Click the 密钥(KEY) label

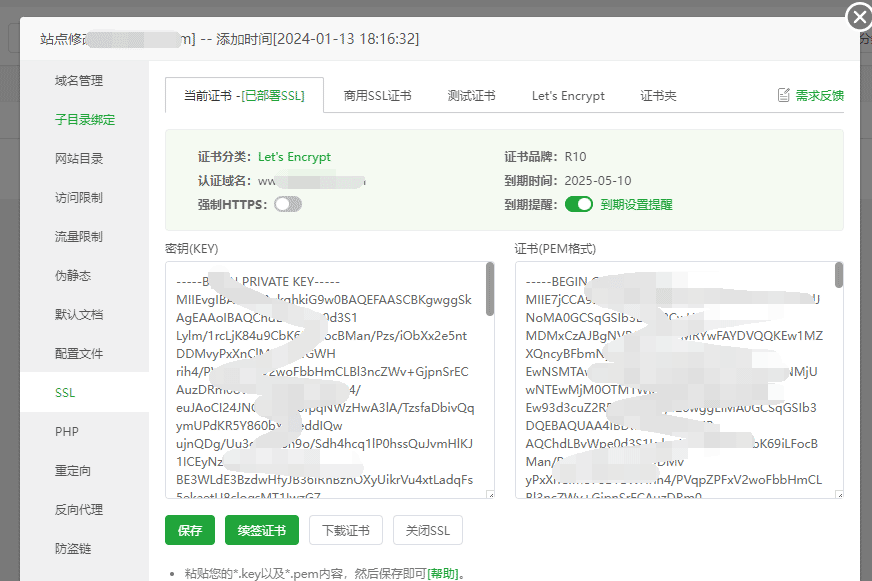(x=192, y=249)
